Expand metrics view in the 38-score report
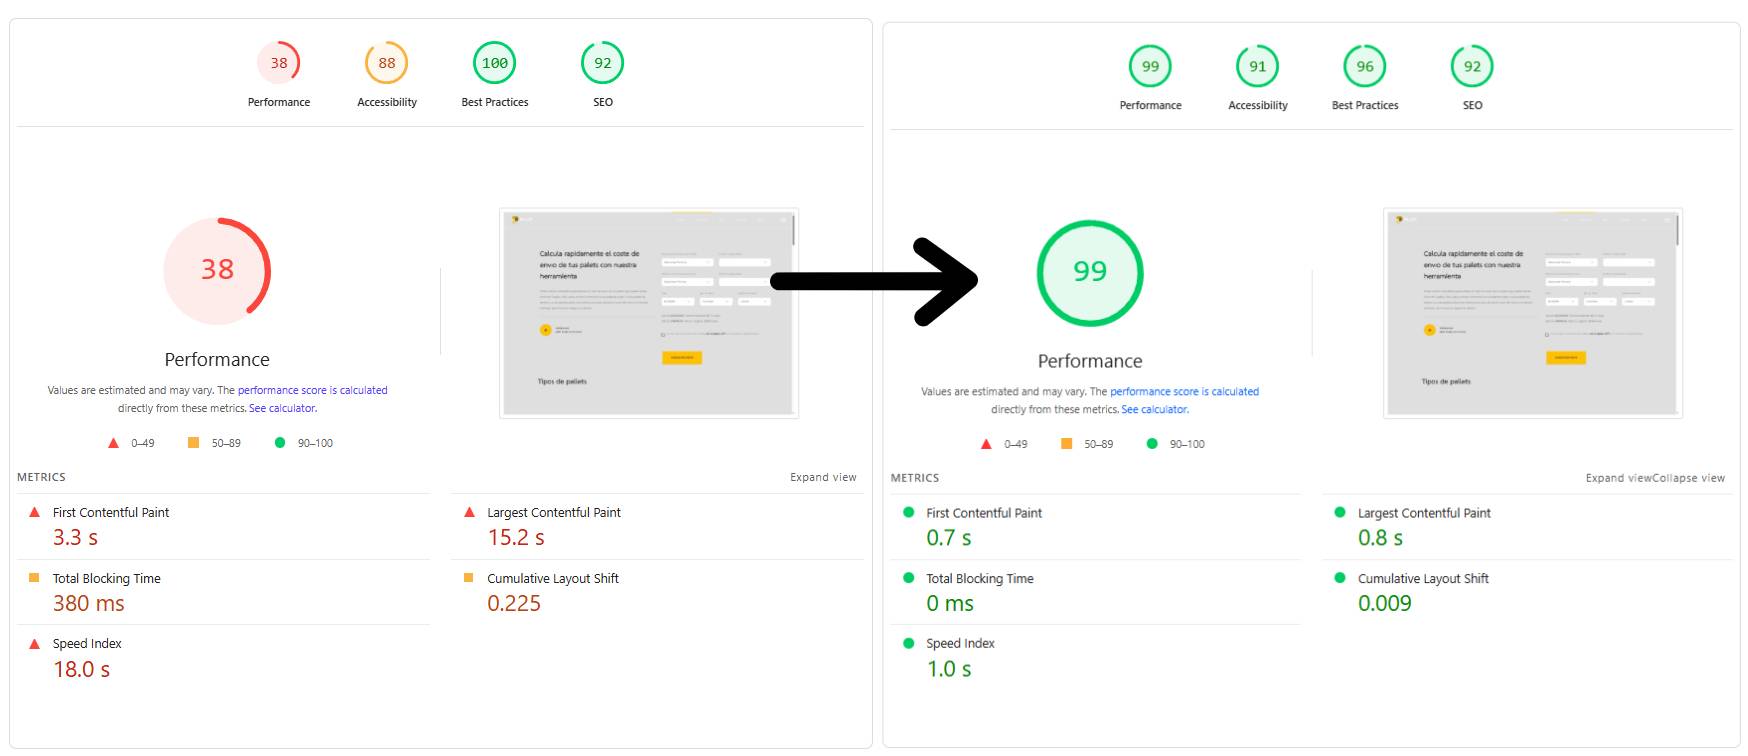1748x756 pixels. point(823,477)
